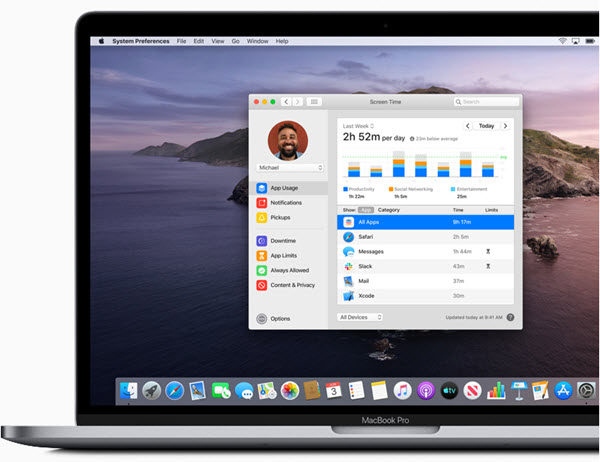Open Calendar in the Dock
The width and height of the screenshot is (600, 462).
point(333,391)
